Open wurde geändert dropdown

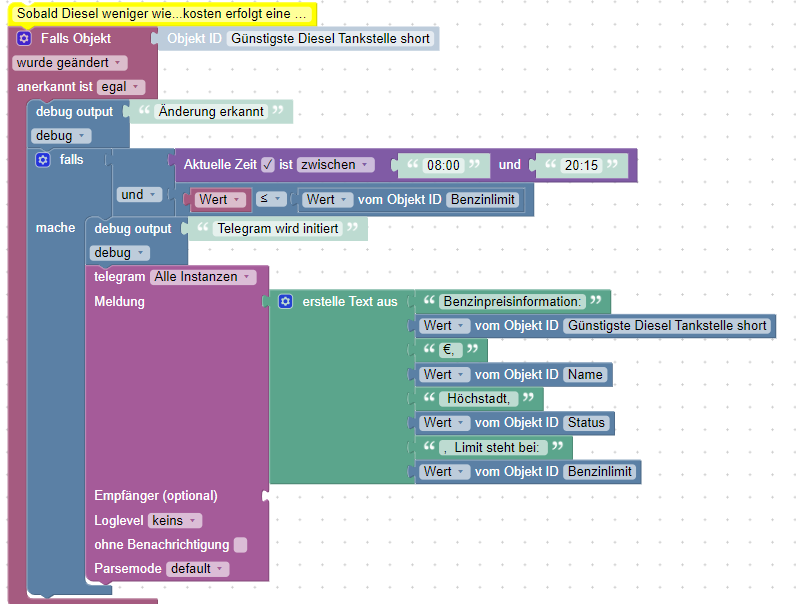click(70, 63)
